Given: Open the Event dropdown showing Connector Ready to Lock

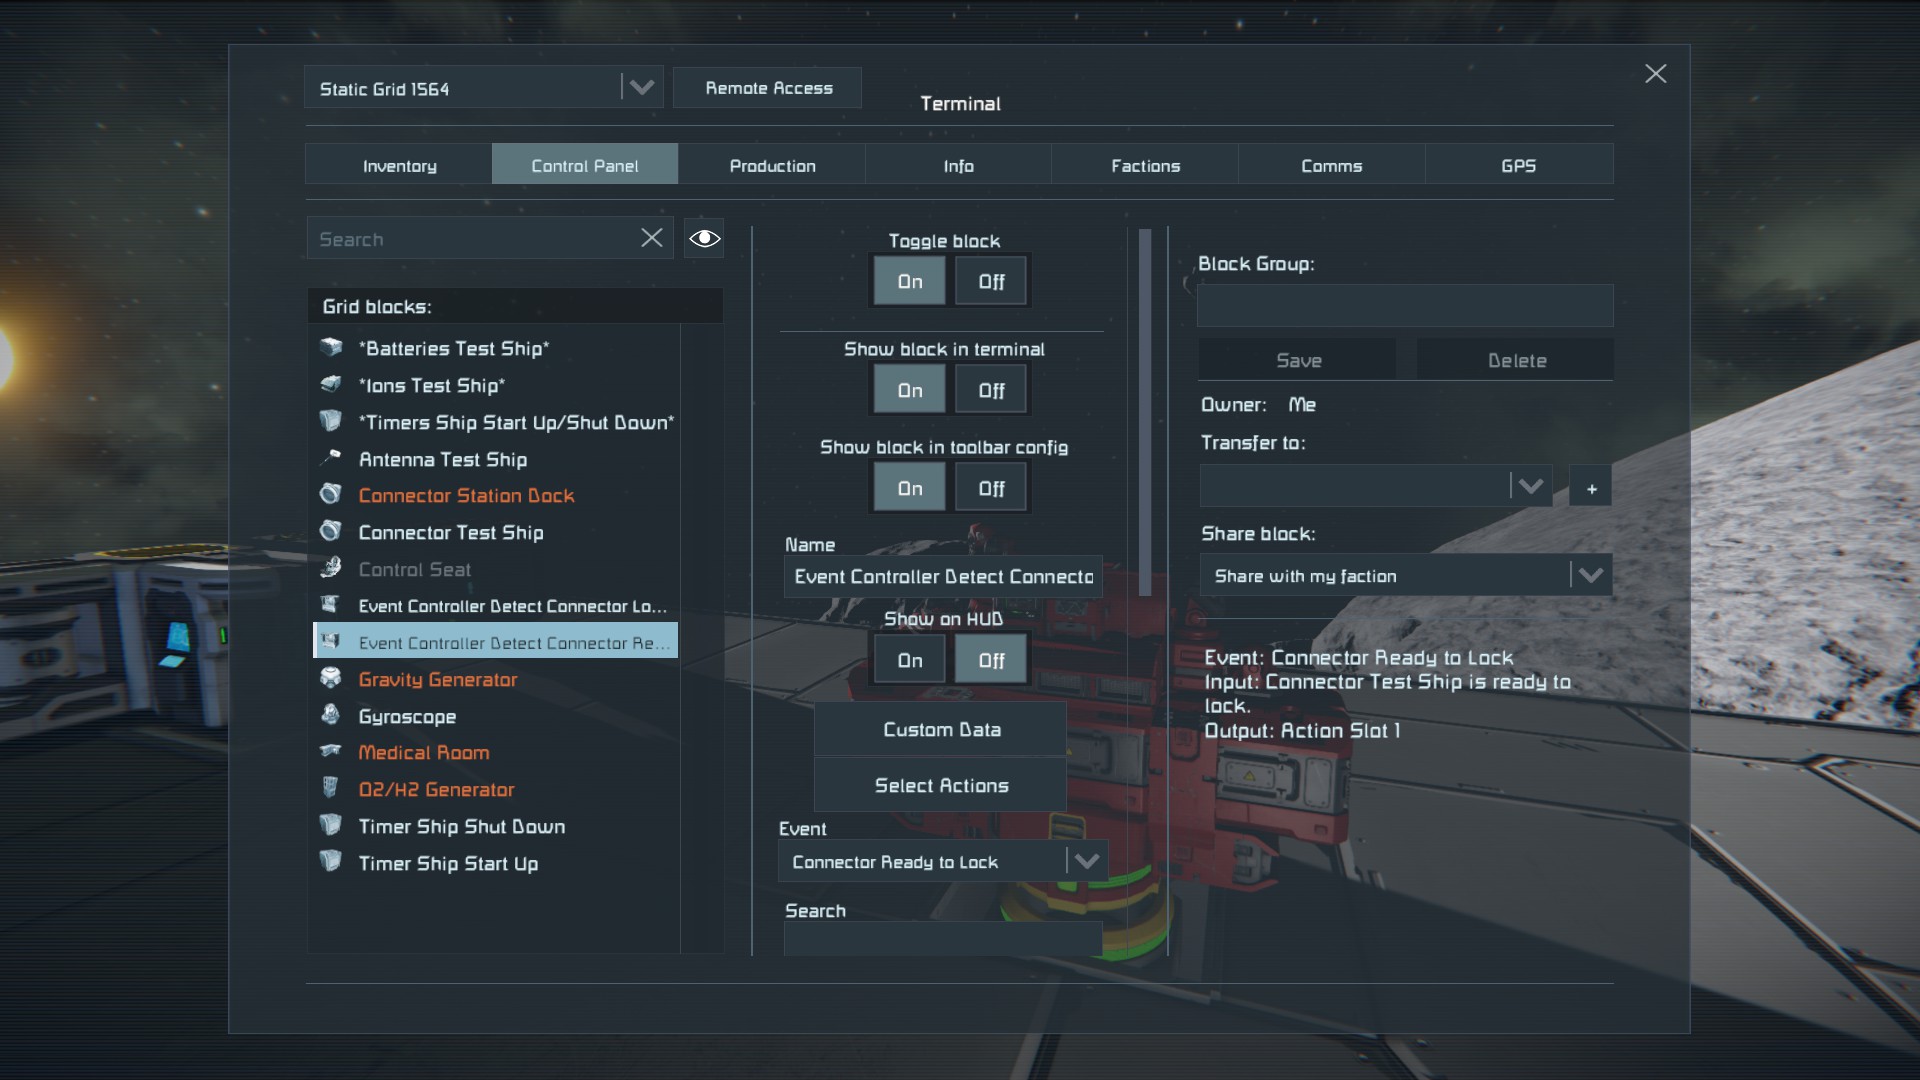Looking at the screenshot, I should (943, 861).
